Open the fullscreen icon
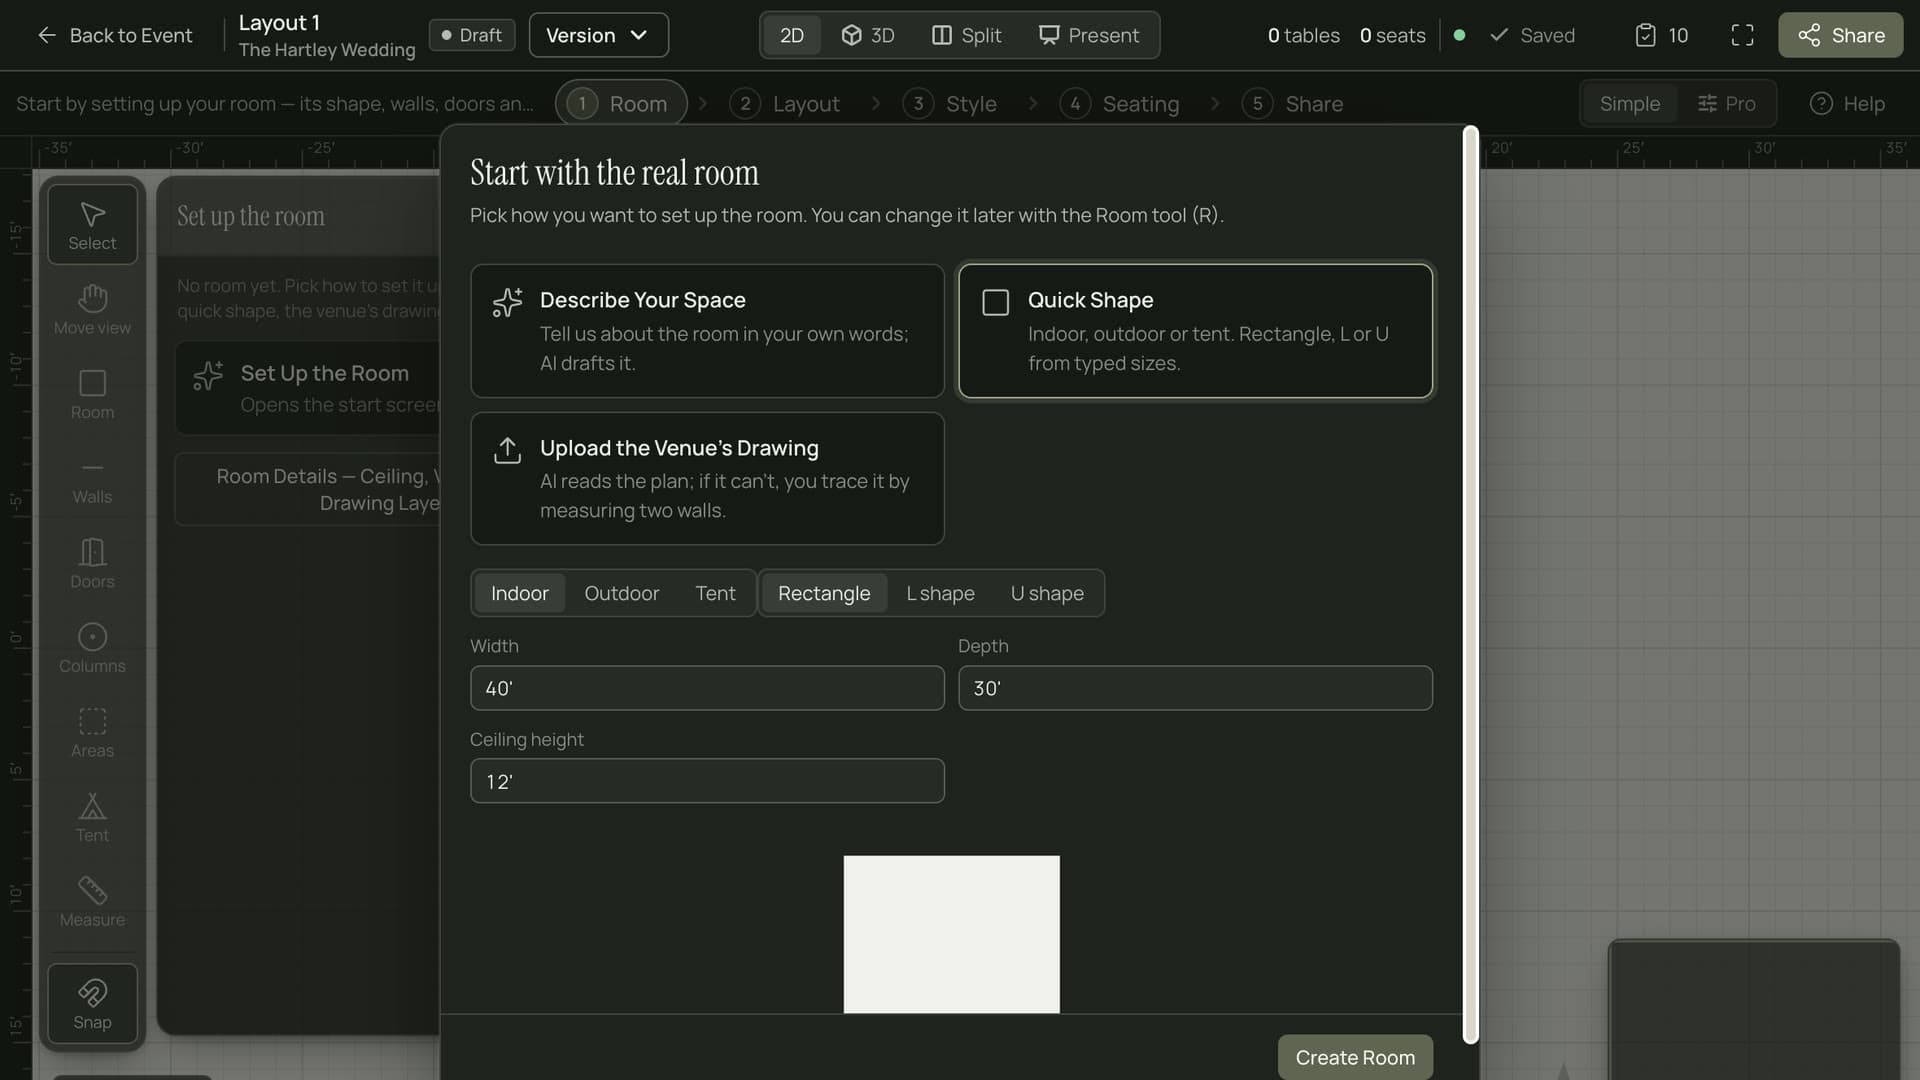1920x1080 pixels. [1742, 35]
